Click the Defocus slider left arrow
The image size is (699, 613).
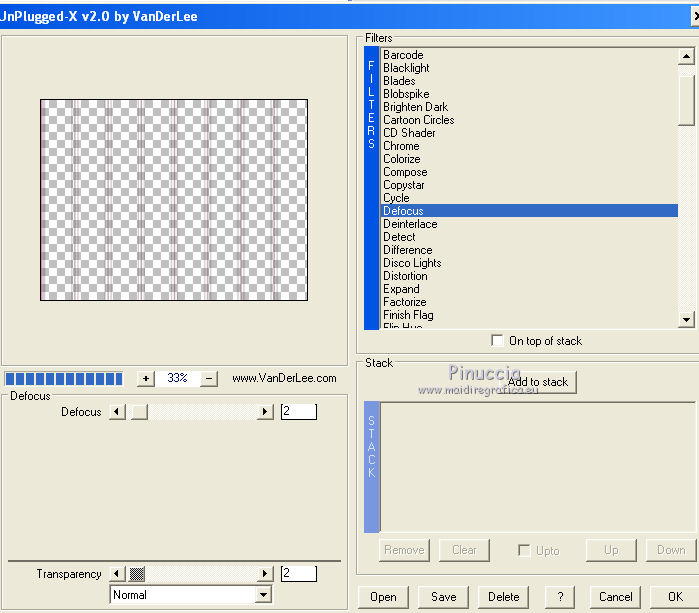click(x=117, y=411)
